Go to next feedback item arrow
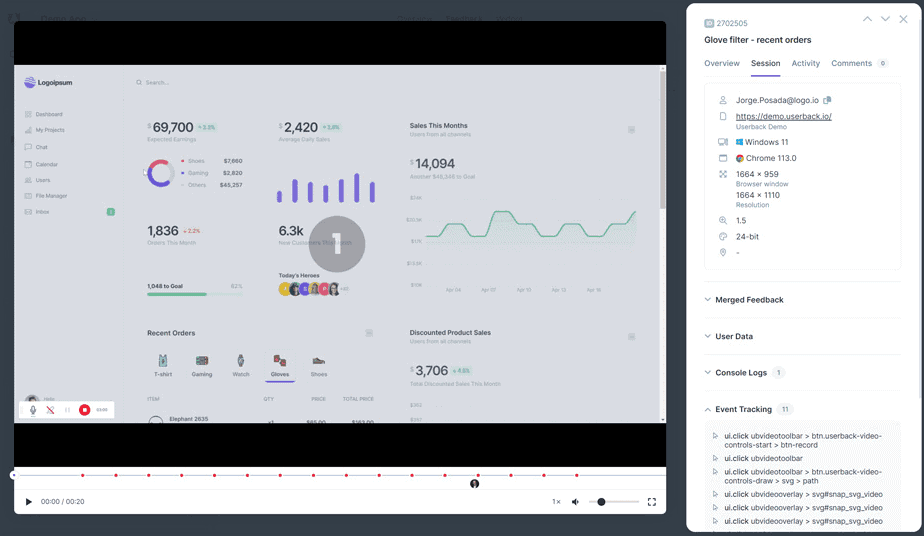This screenshot has height=536, width=924. (885, 19)
